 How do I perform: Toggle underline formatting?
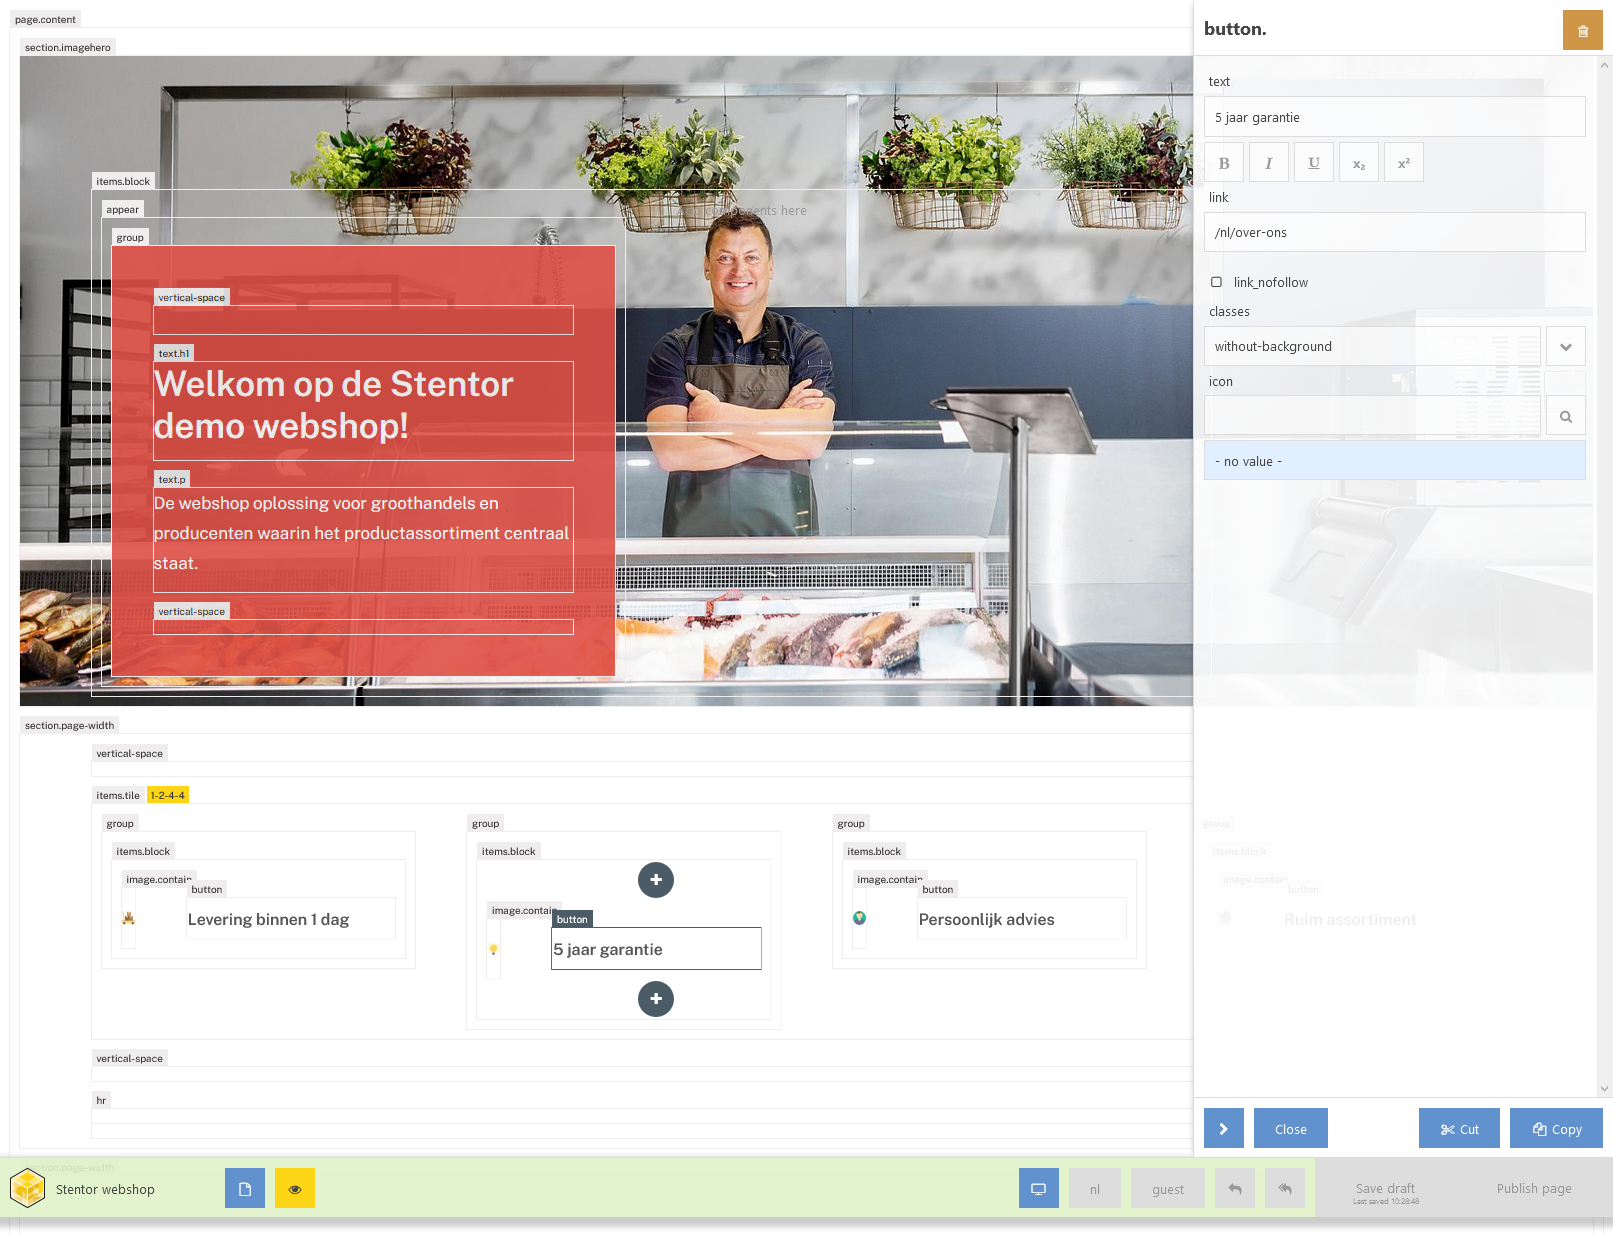1314,163
